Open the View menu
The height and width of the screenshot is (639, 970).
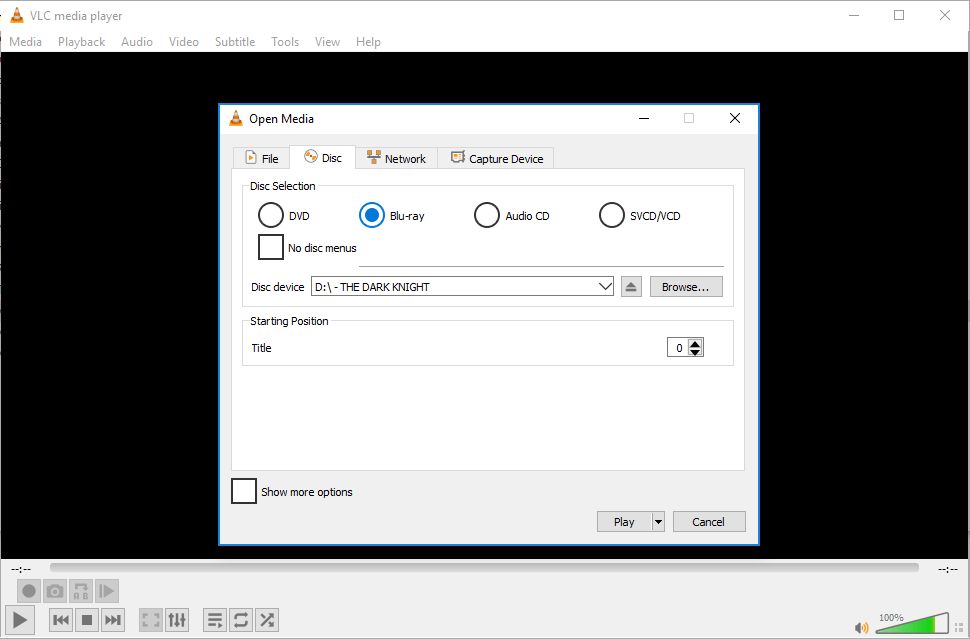click(x=327, y=41)
